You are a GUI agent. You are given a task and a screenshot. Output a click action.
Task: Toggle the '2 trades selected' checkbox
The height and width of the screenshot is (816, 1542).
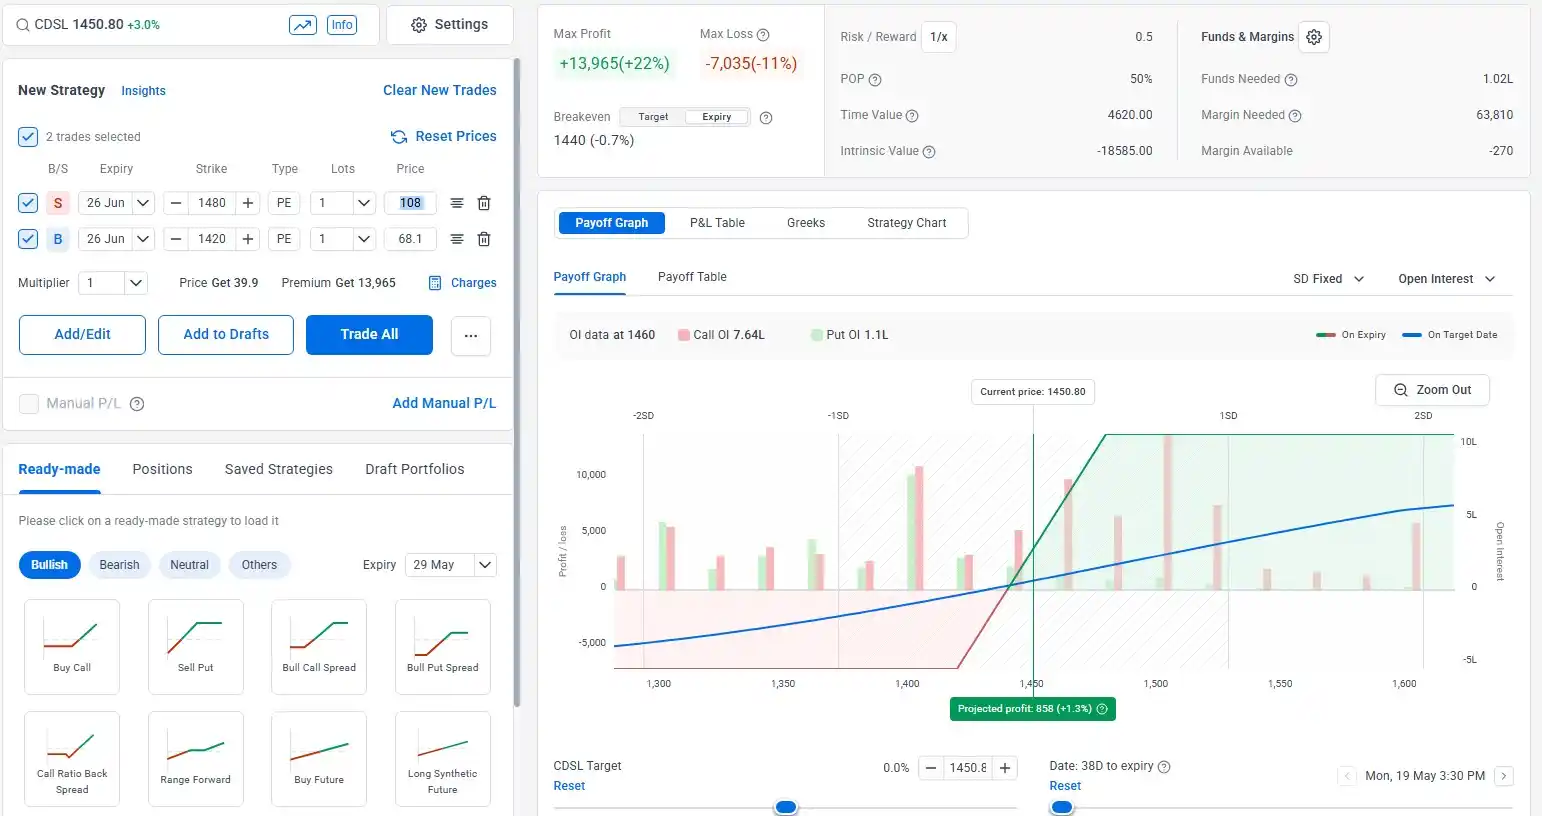tap(28, 137)
